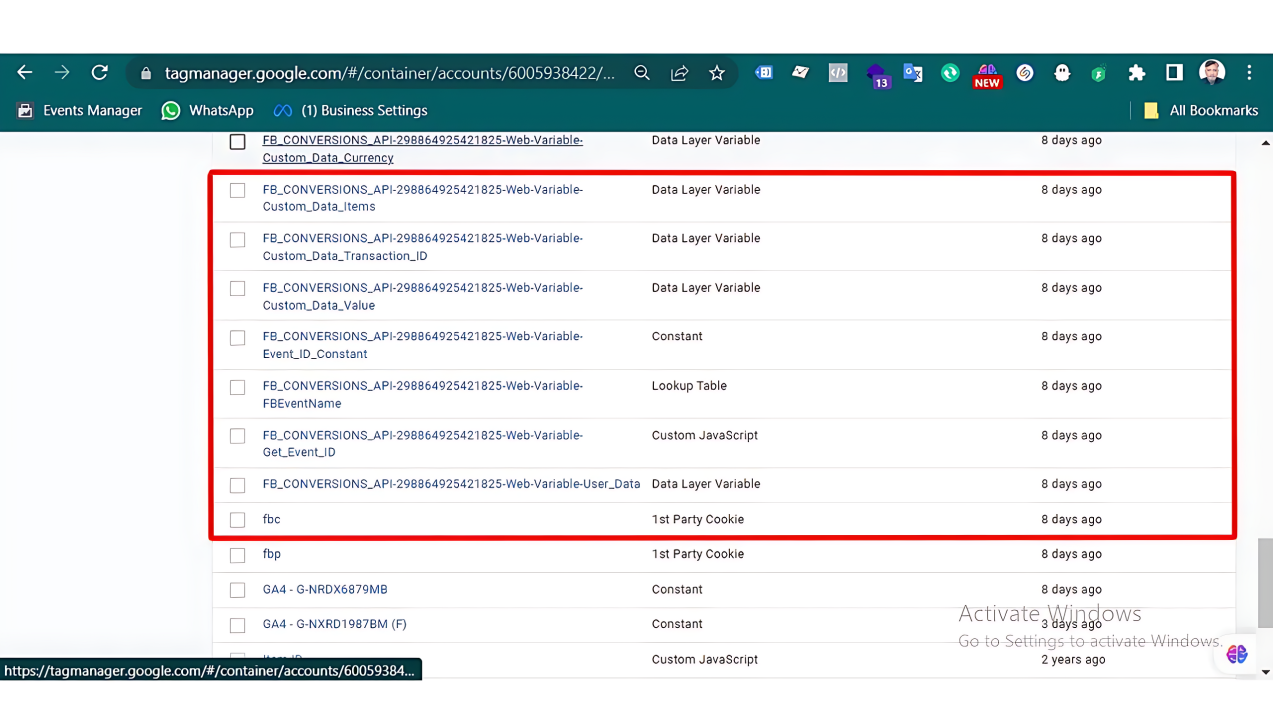Open the purple extension with badge 13

[x=877, y=75]
